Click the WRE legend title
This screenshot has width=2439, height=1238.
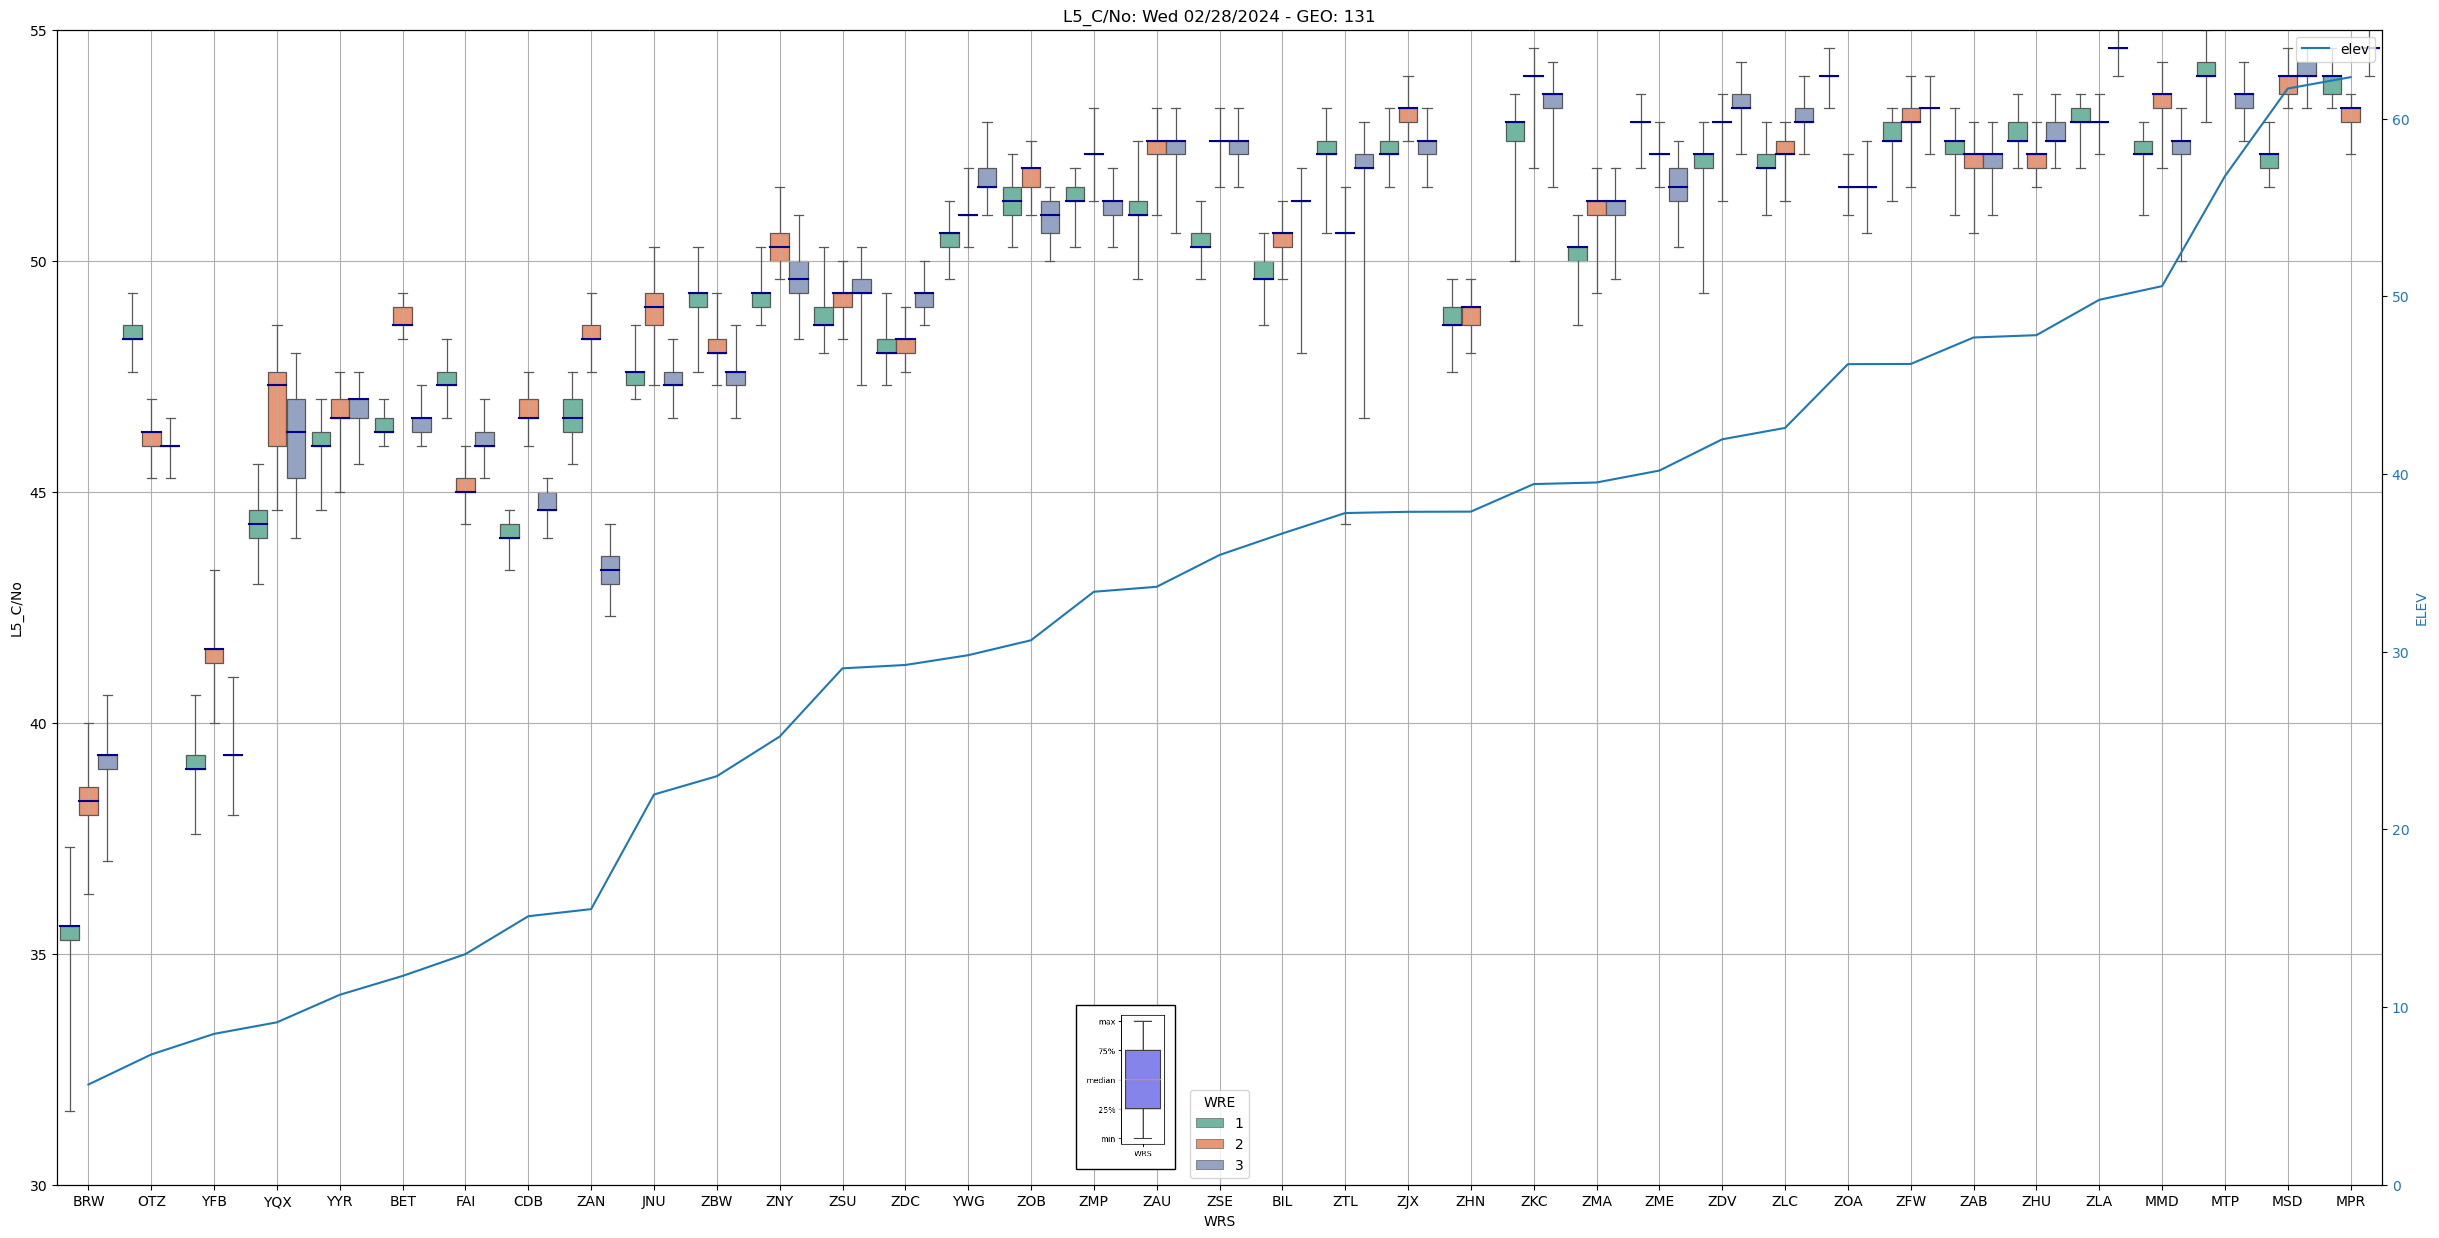pyautogui.click(x=1219, y=1102)
